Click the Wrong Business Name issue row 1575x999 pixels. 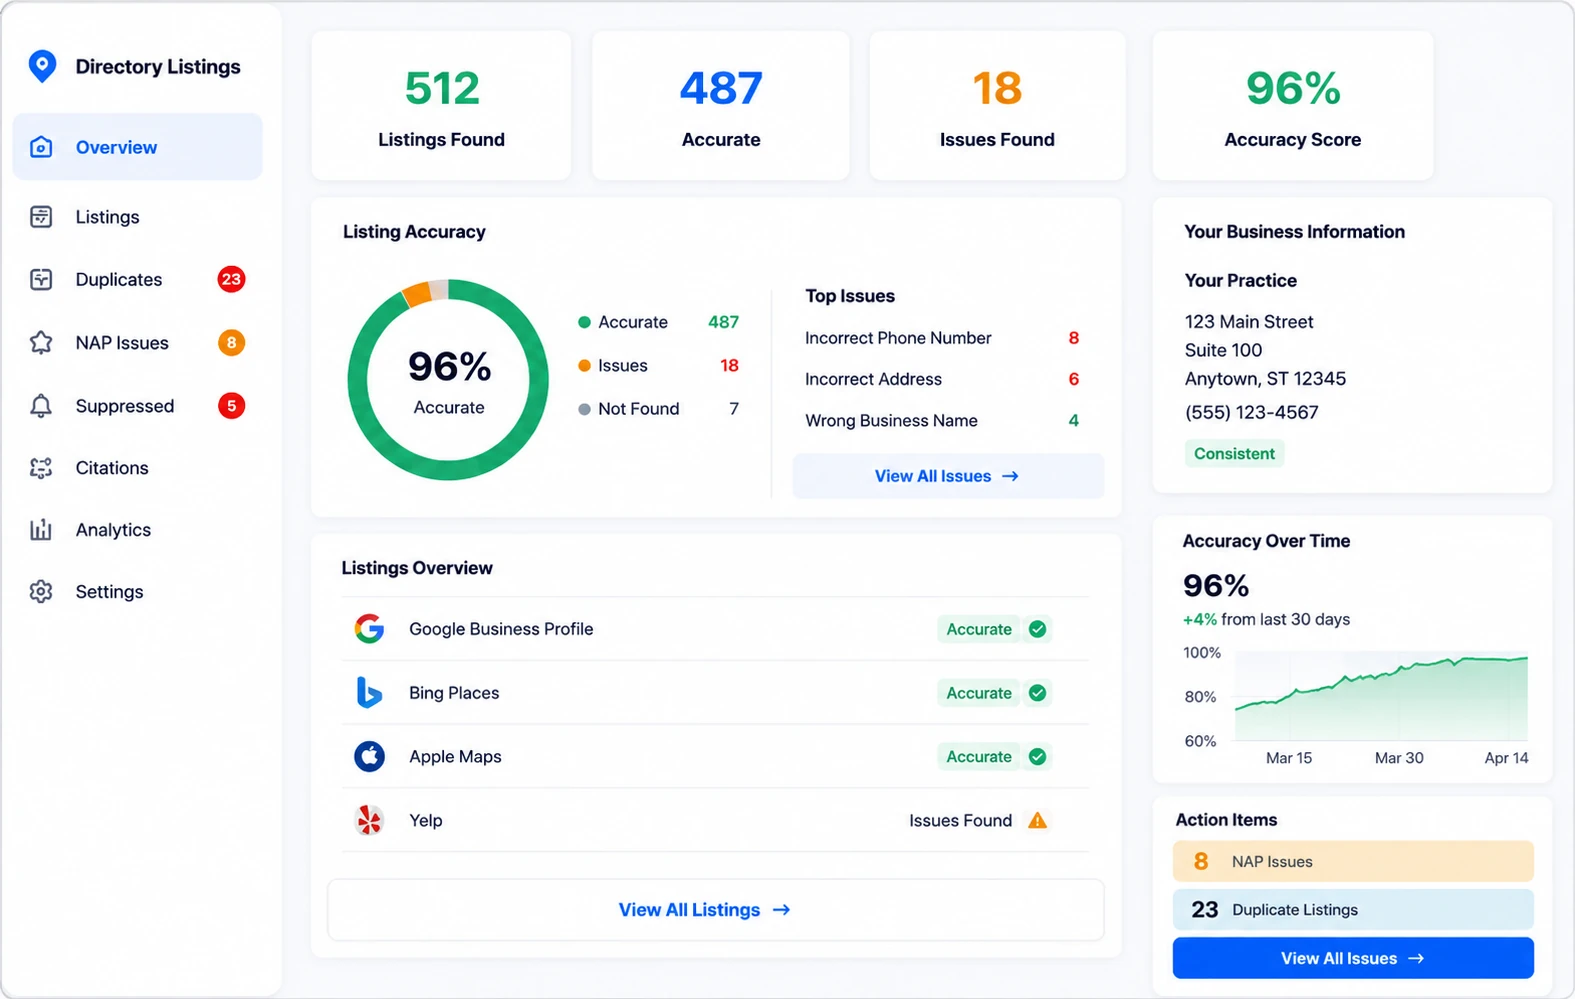pyautogui.click(x=942, y=421)
